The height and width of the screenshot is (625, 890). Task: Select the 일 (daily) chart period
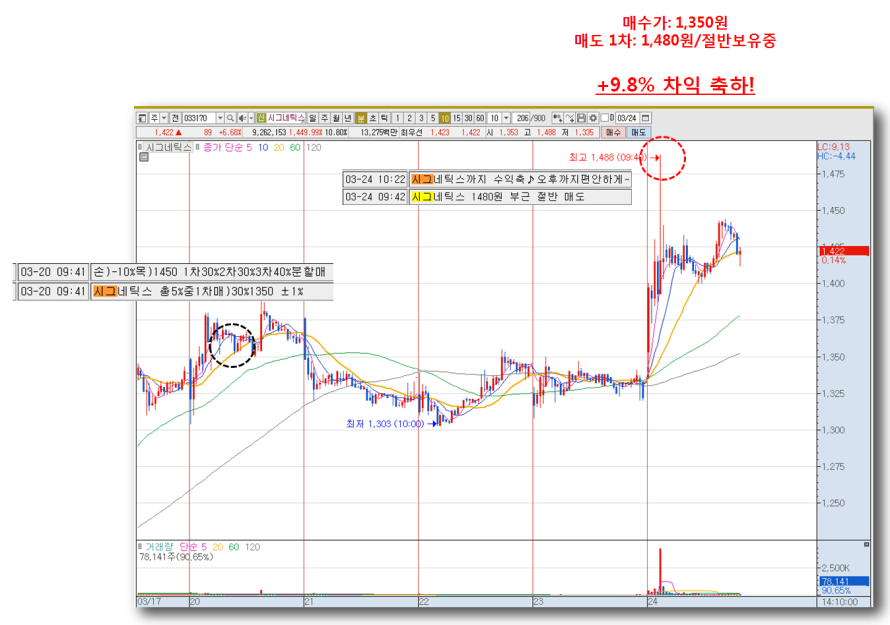(x=312, y=118)
